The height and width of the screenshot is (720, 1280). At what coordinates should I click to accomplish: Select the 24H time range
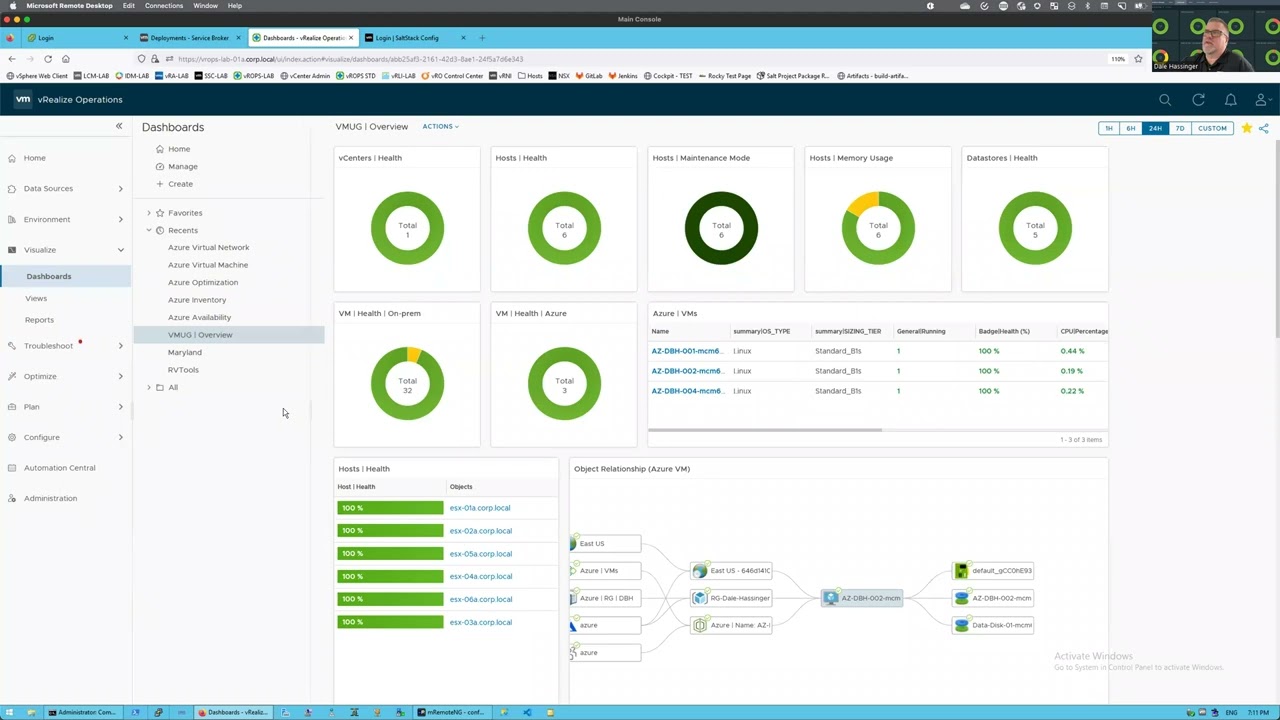[x=1155, y=128]
